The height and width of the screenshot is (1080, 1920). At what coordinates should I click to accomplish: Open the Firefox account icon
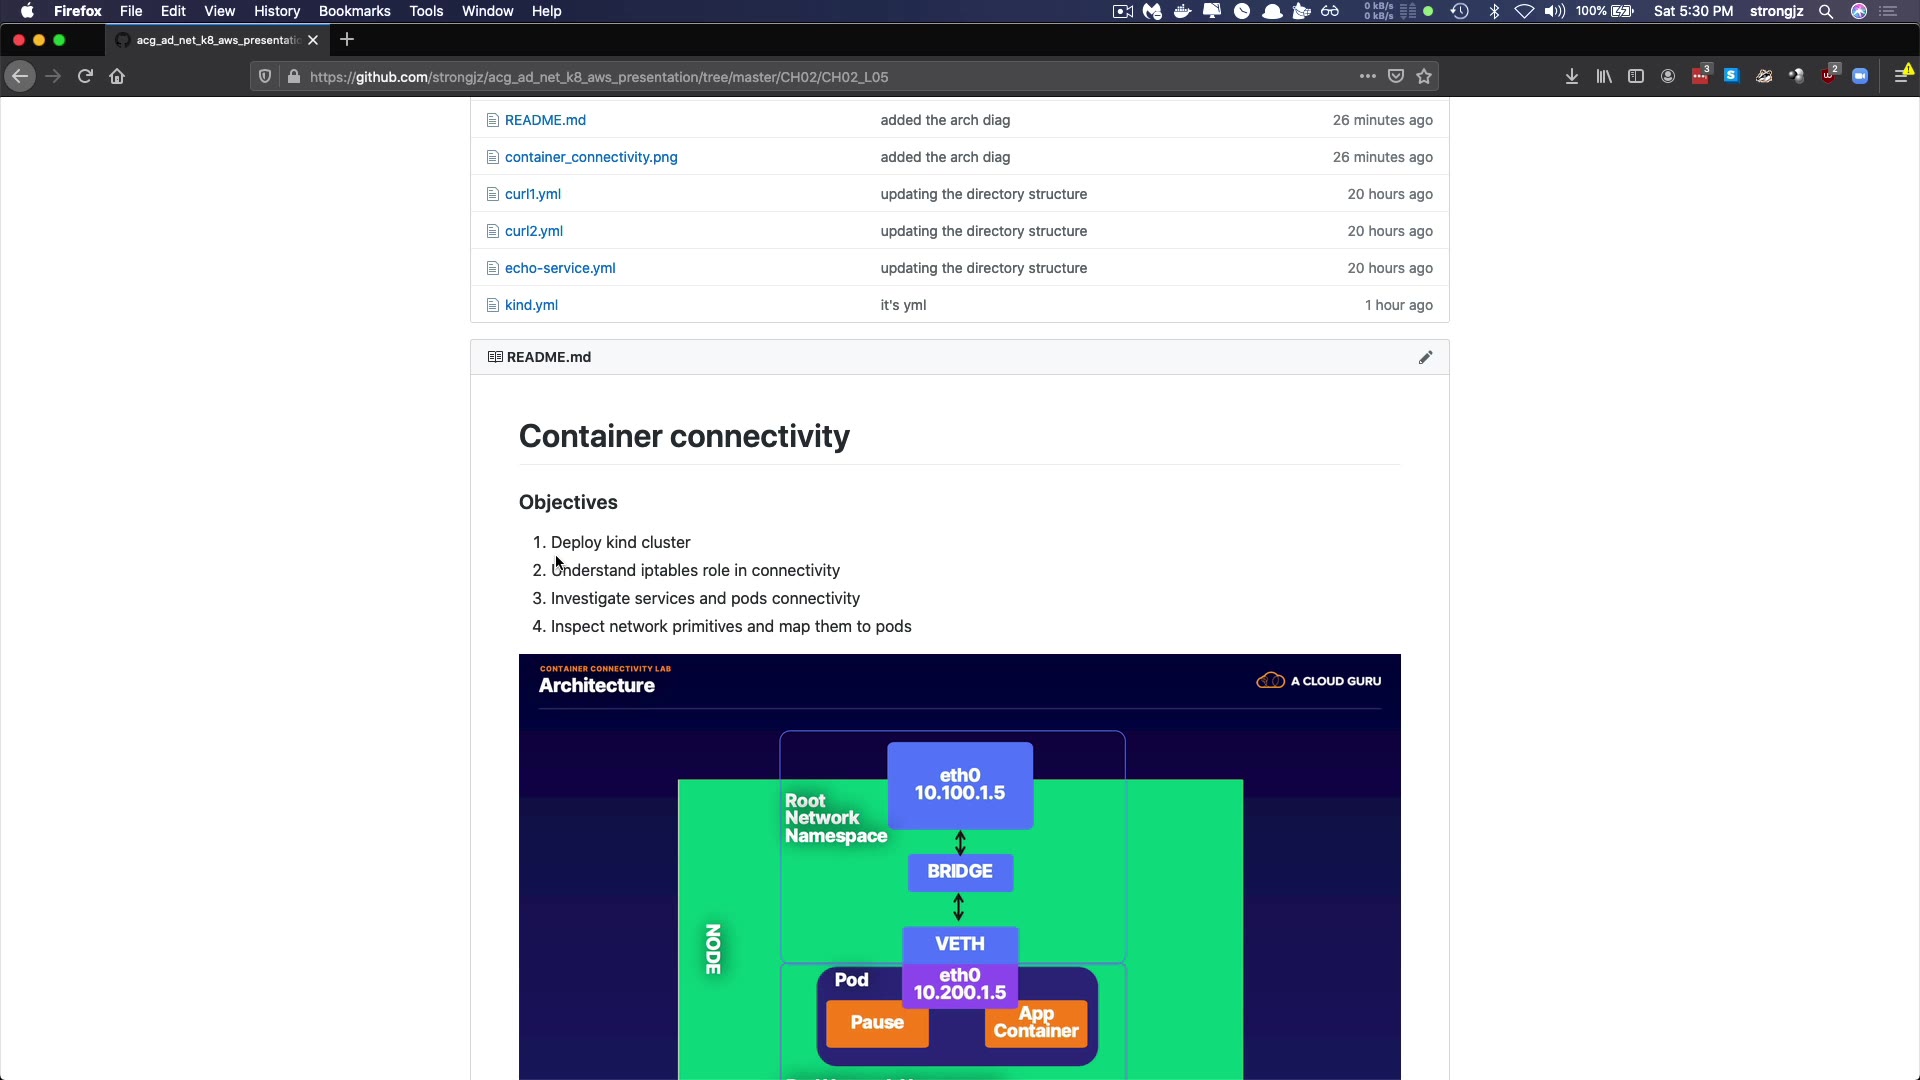[1668, 76]
